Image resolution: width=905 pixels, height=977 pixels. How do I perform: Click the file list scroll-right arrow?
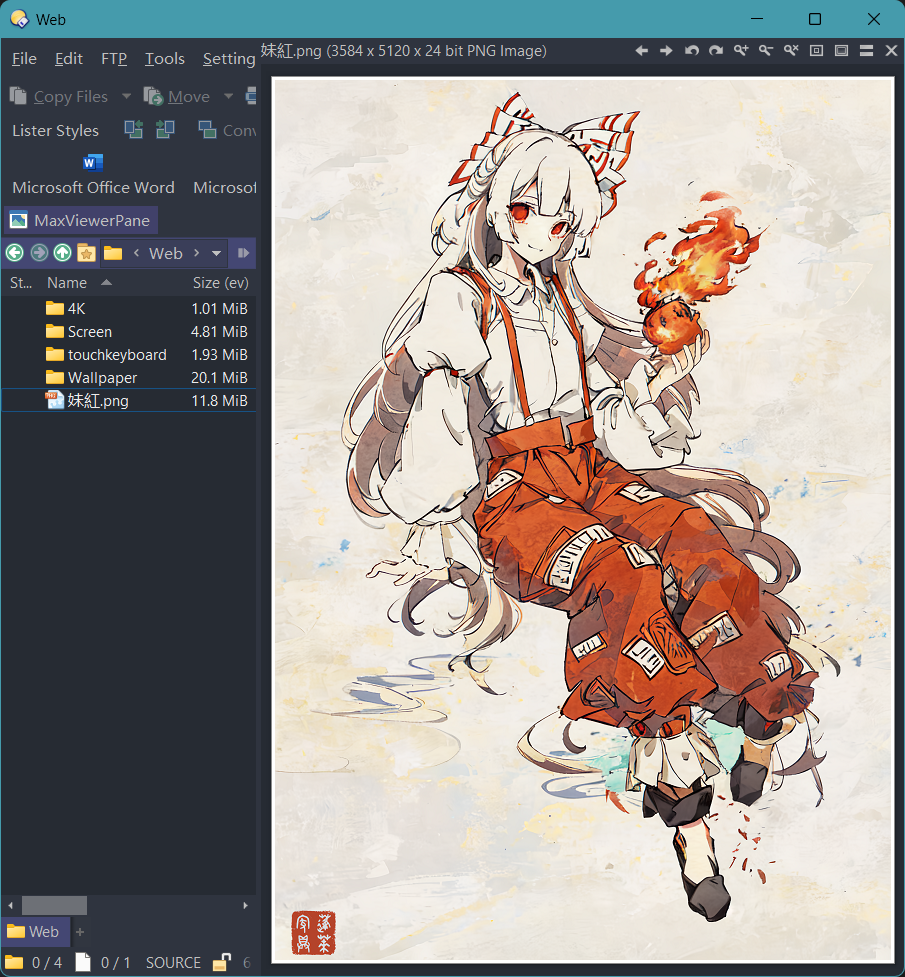pyautogui.click(x=246, y=905)
